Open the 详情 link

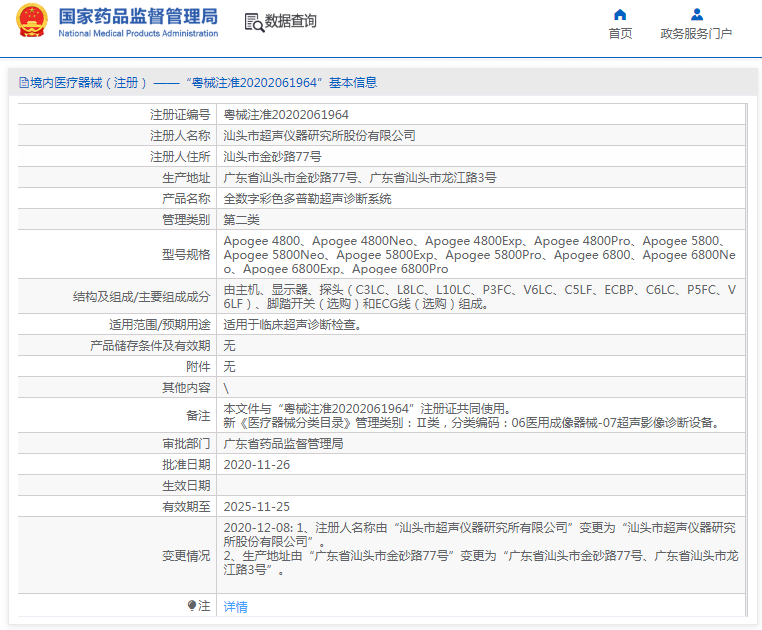pos(235,607)
